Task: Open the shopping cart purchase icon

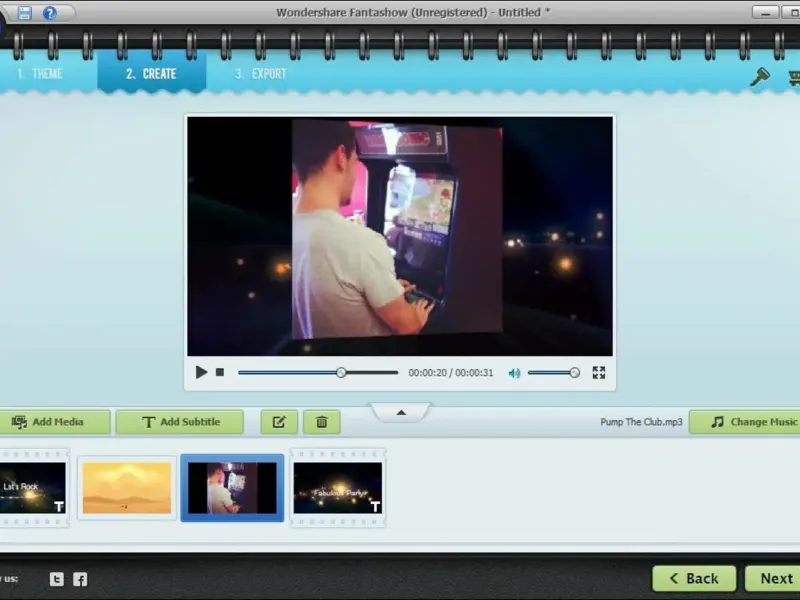Action: pyautogui.click(x=794, y=78)
